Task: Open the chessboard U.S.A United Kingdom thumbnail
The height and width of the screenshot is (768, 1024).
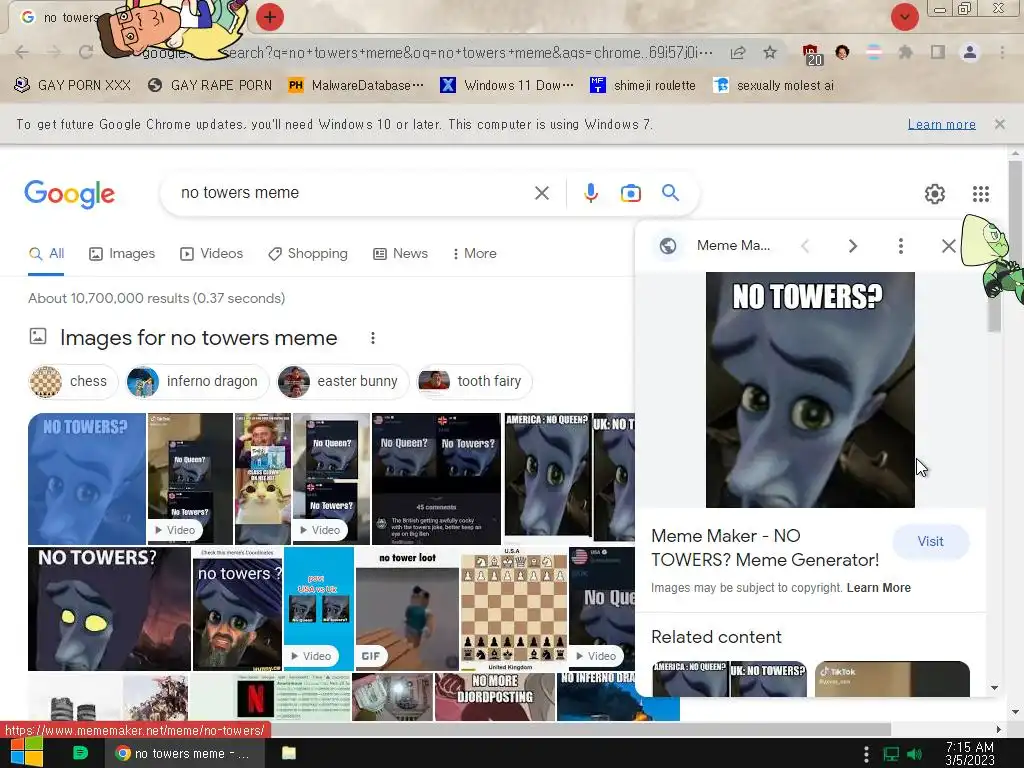Action: (514, 609)
